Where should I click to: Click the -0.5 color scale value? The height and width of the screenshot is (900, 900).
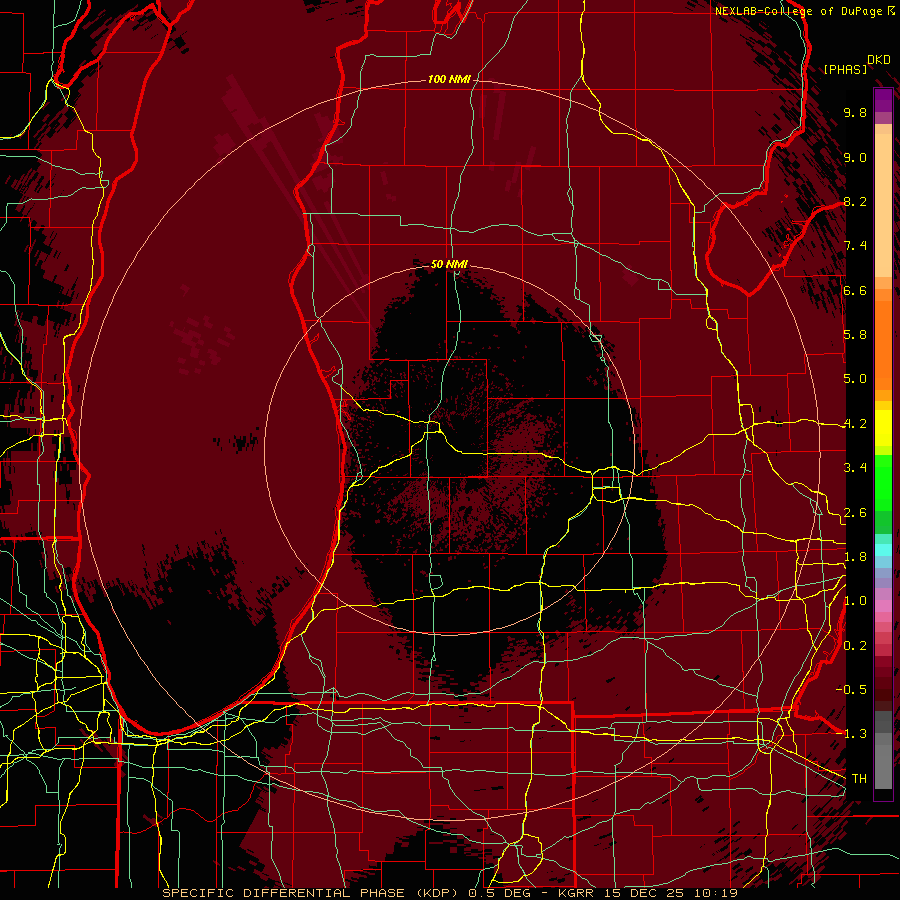(x=851, y=689)
